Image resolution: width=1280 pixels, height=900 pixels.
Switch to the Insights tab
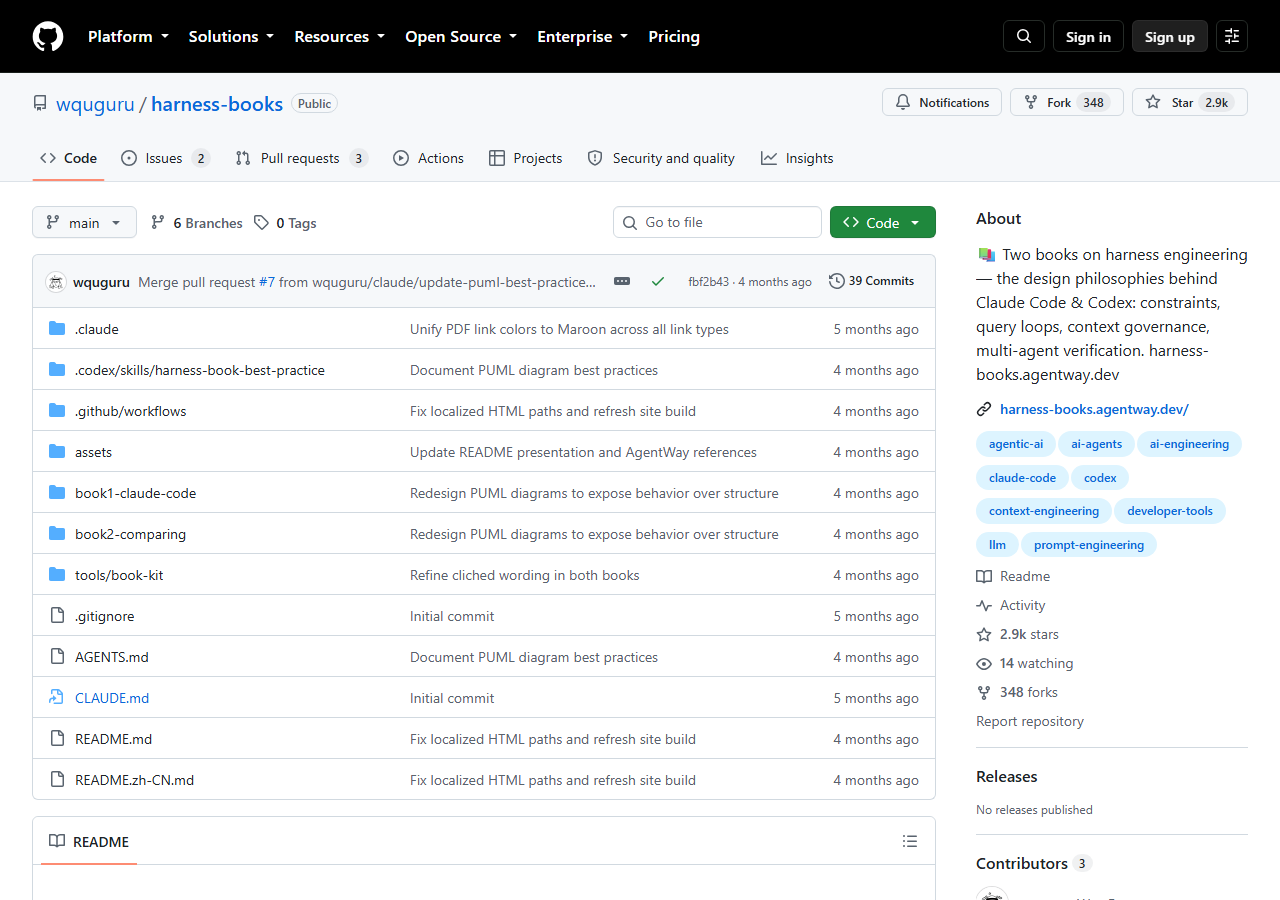797,158
